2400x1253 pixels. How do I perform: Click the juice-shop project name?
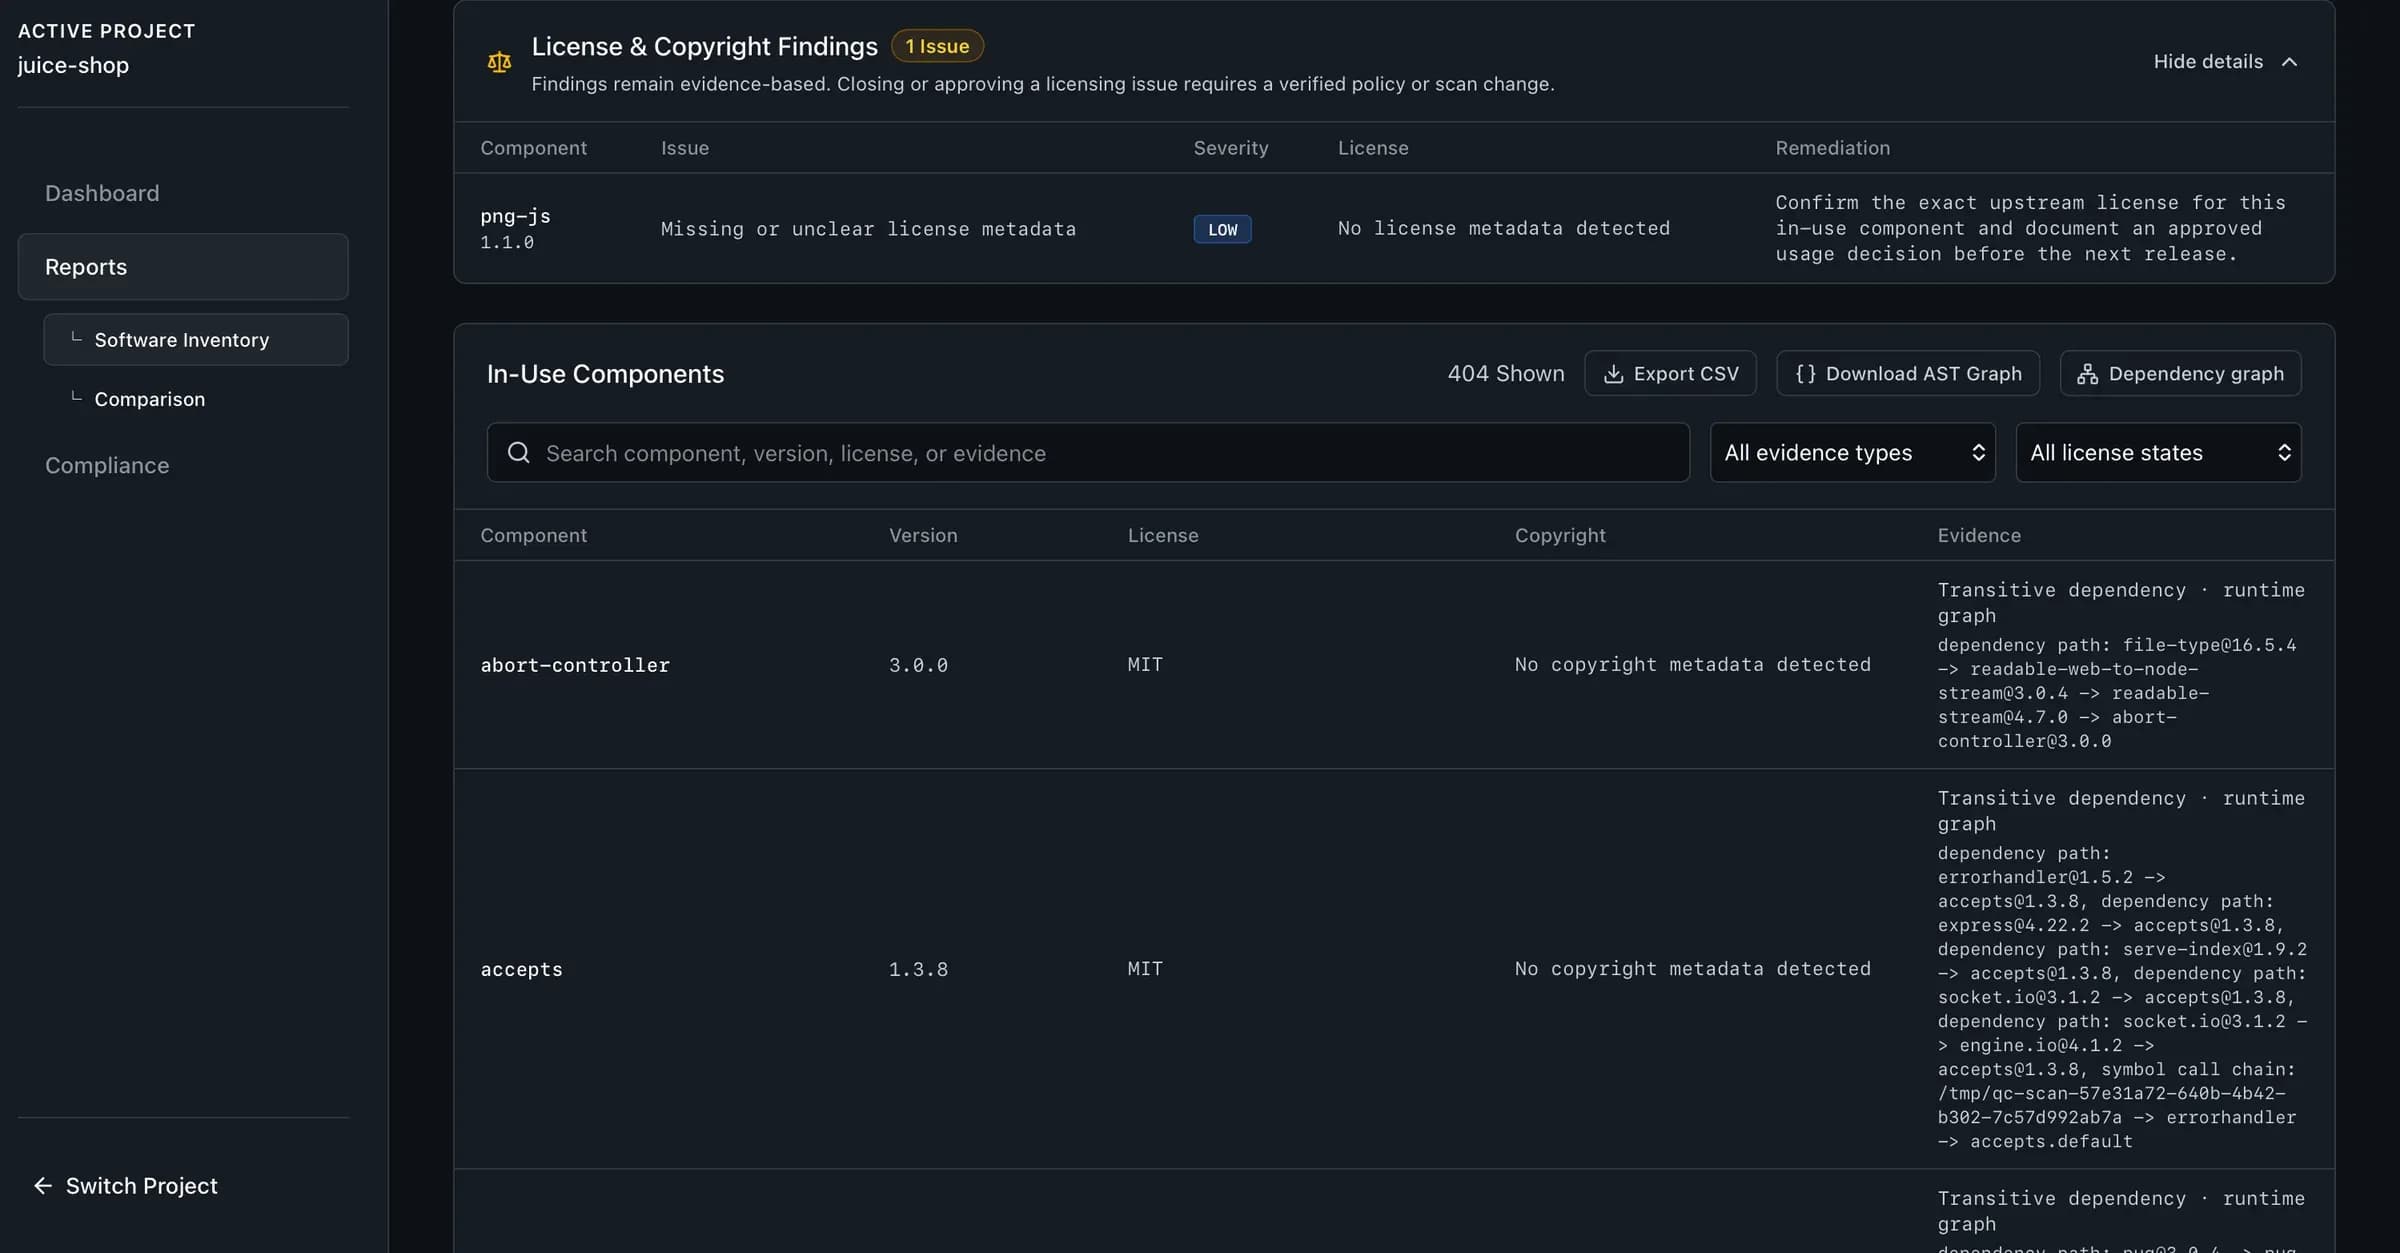click(73, 66)
